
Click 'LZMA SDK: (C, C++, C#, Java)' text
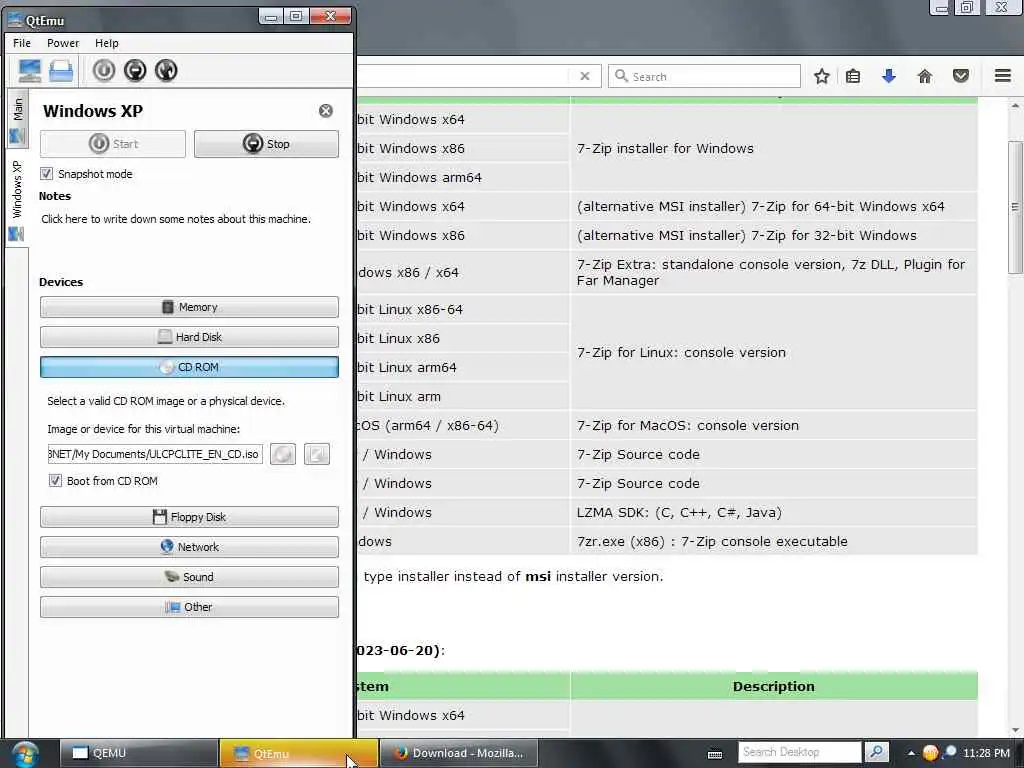tap(679, 513)
